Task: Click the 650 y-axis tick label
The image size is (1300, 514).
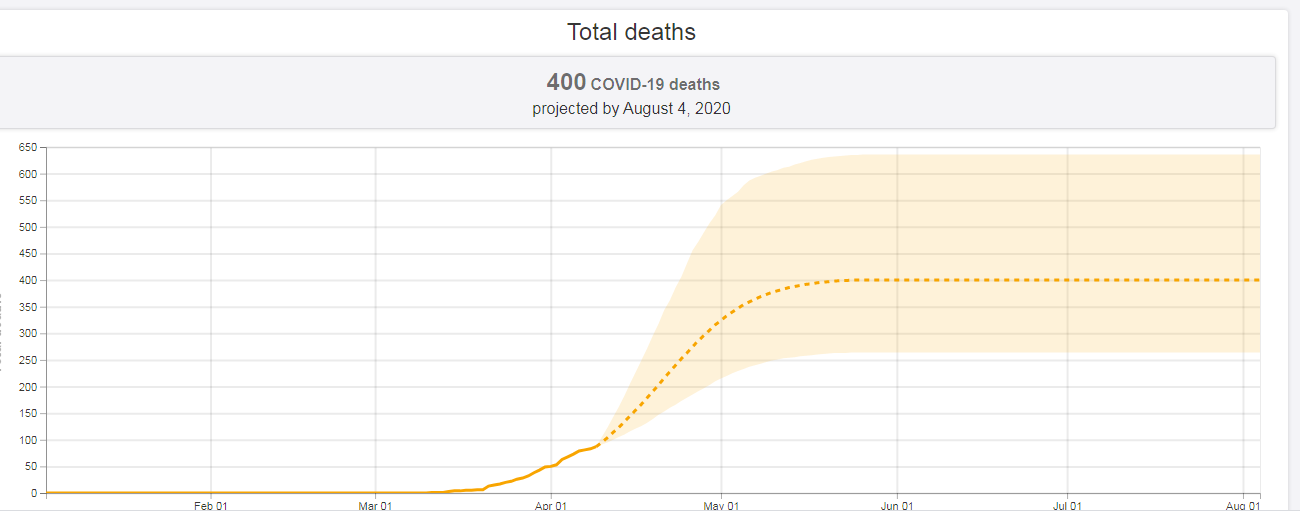Action: [28, 148]
